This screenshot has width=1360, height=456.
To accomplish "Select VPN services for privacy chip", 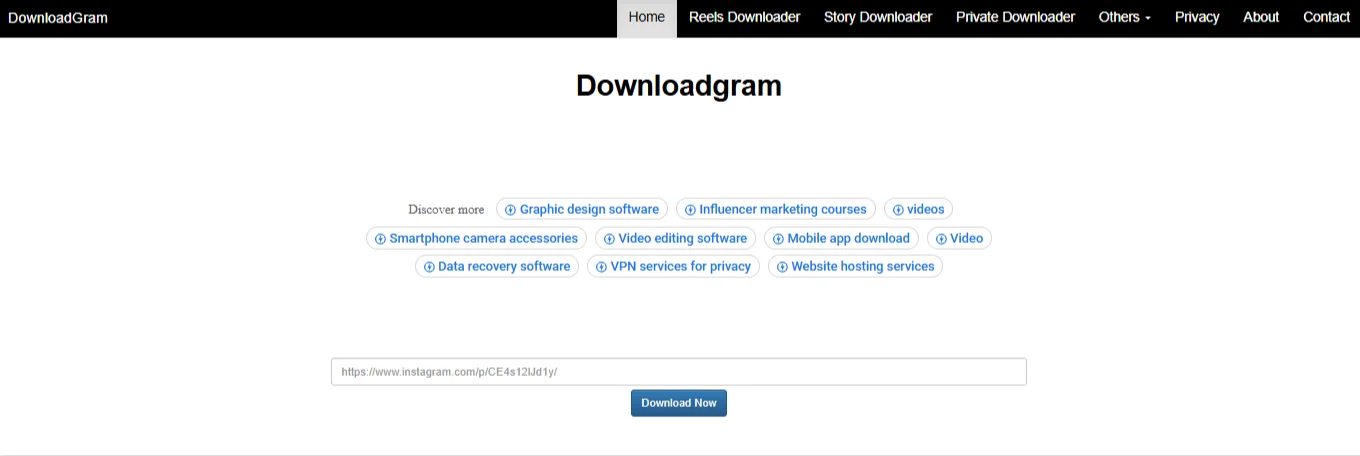I will [x=674, y=266].
